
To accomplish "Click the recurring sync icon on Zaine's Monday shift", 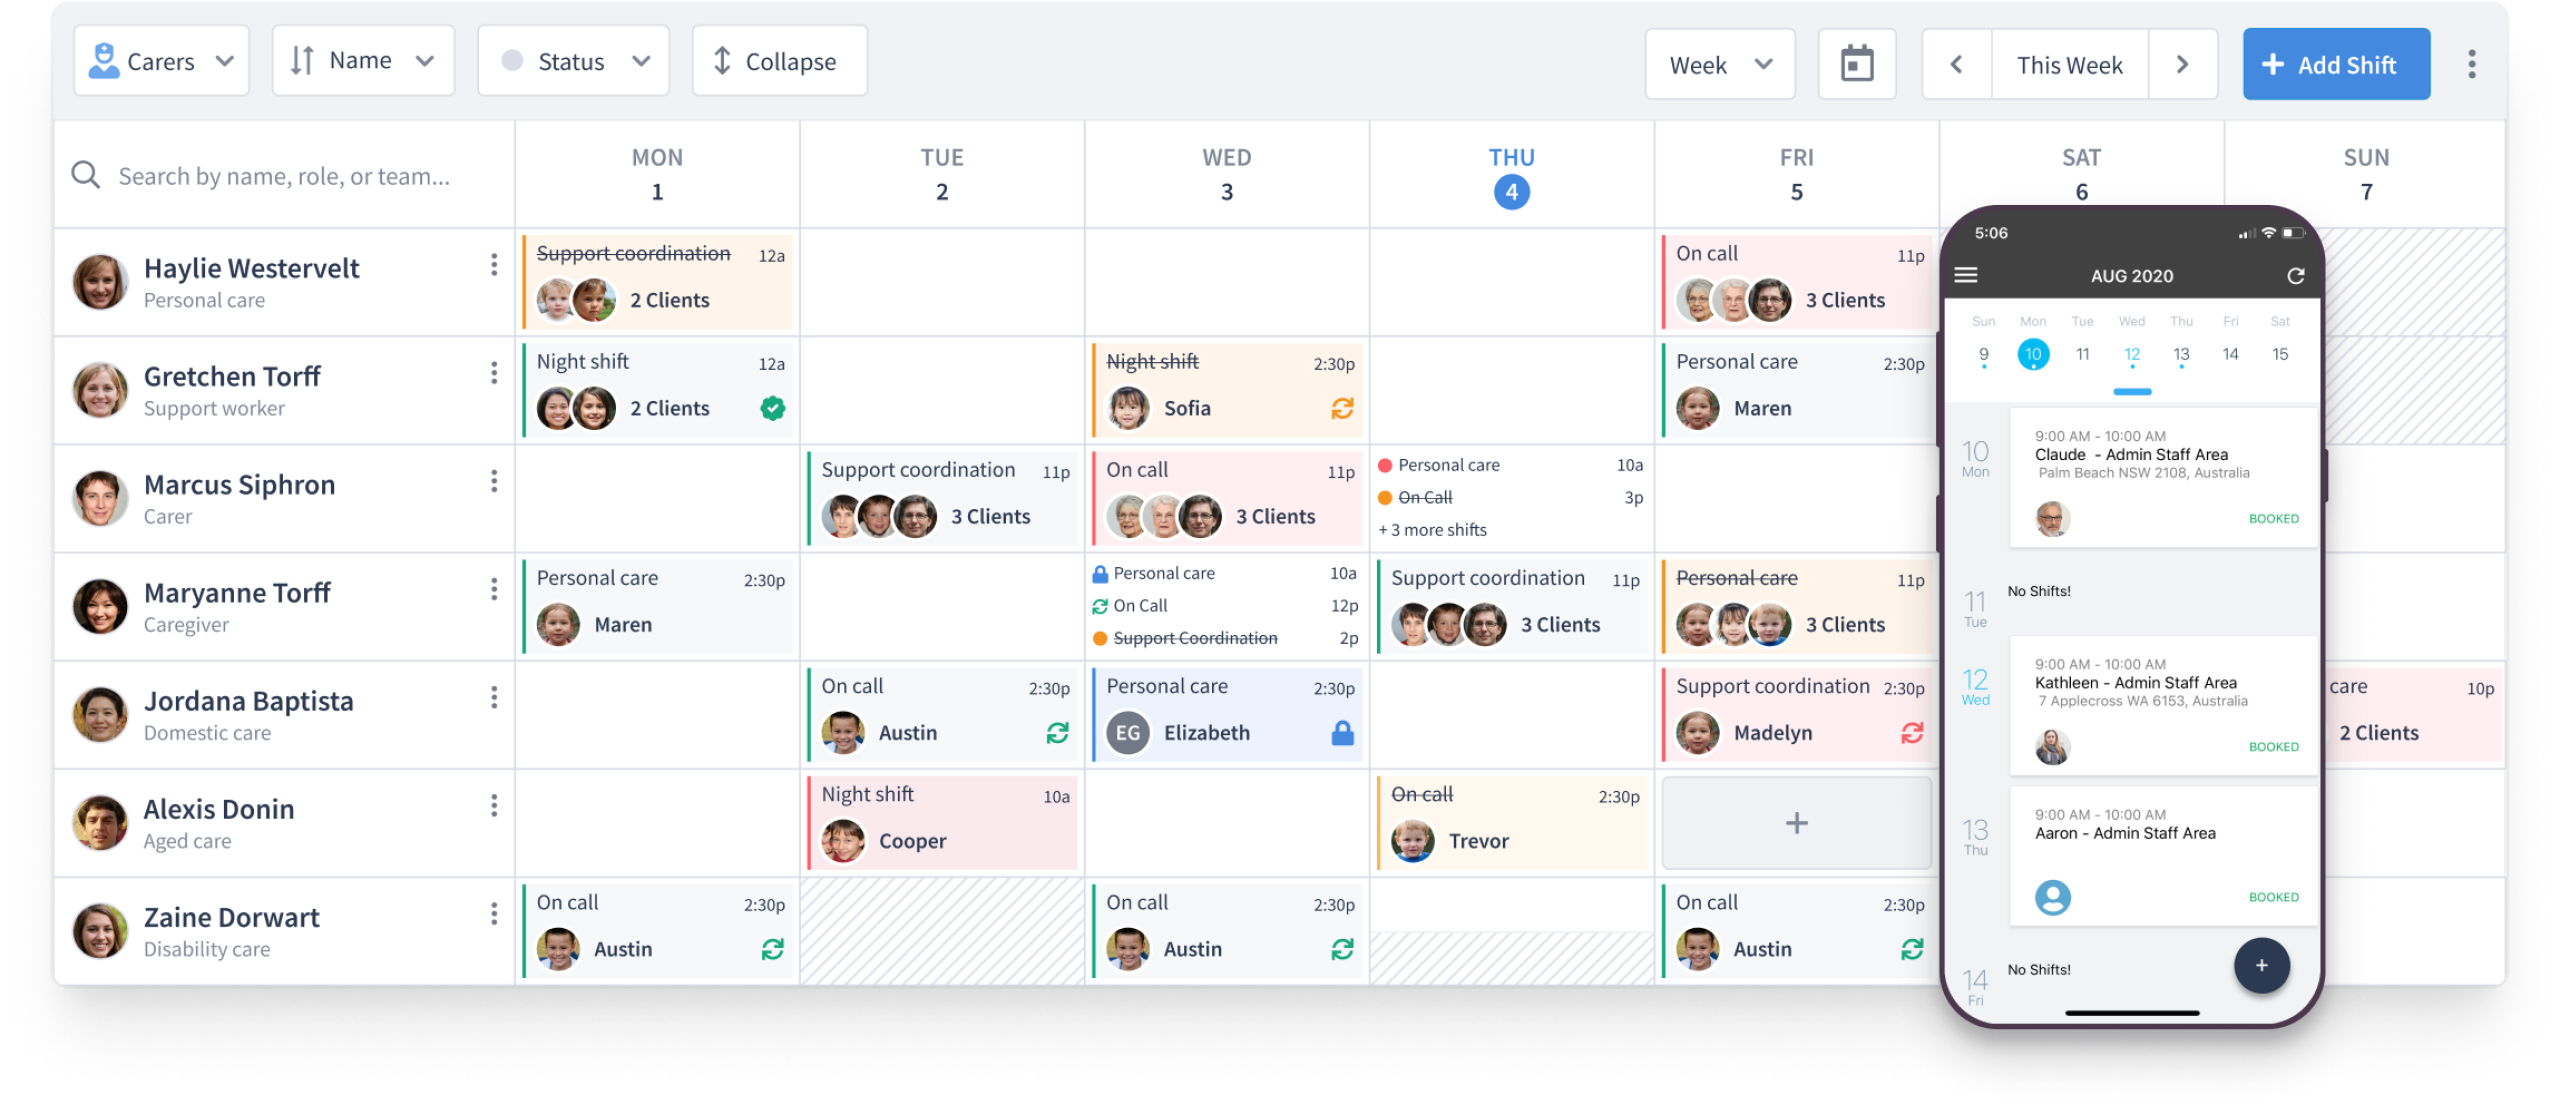I will [x=769, y=948].
